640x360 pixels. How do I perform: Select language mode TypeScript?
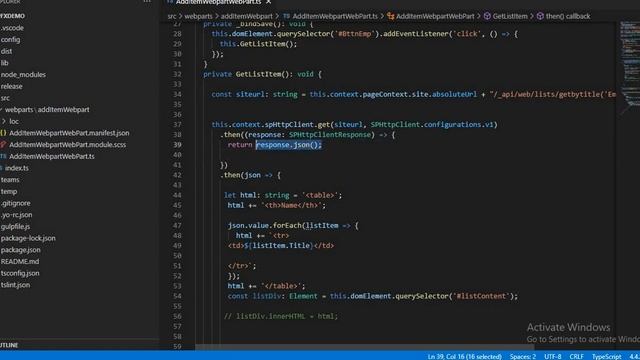coord(607,356)
